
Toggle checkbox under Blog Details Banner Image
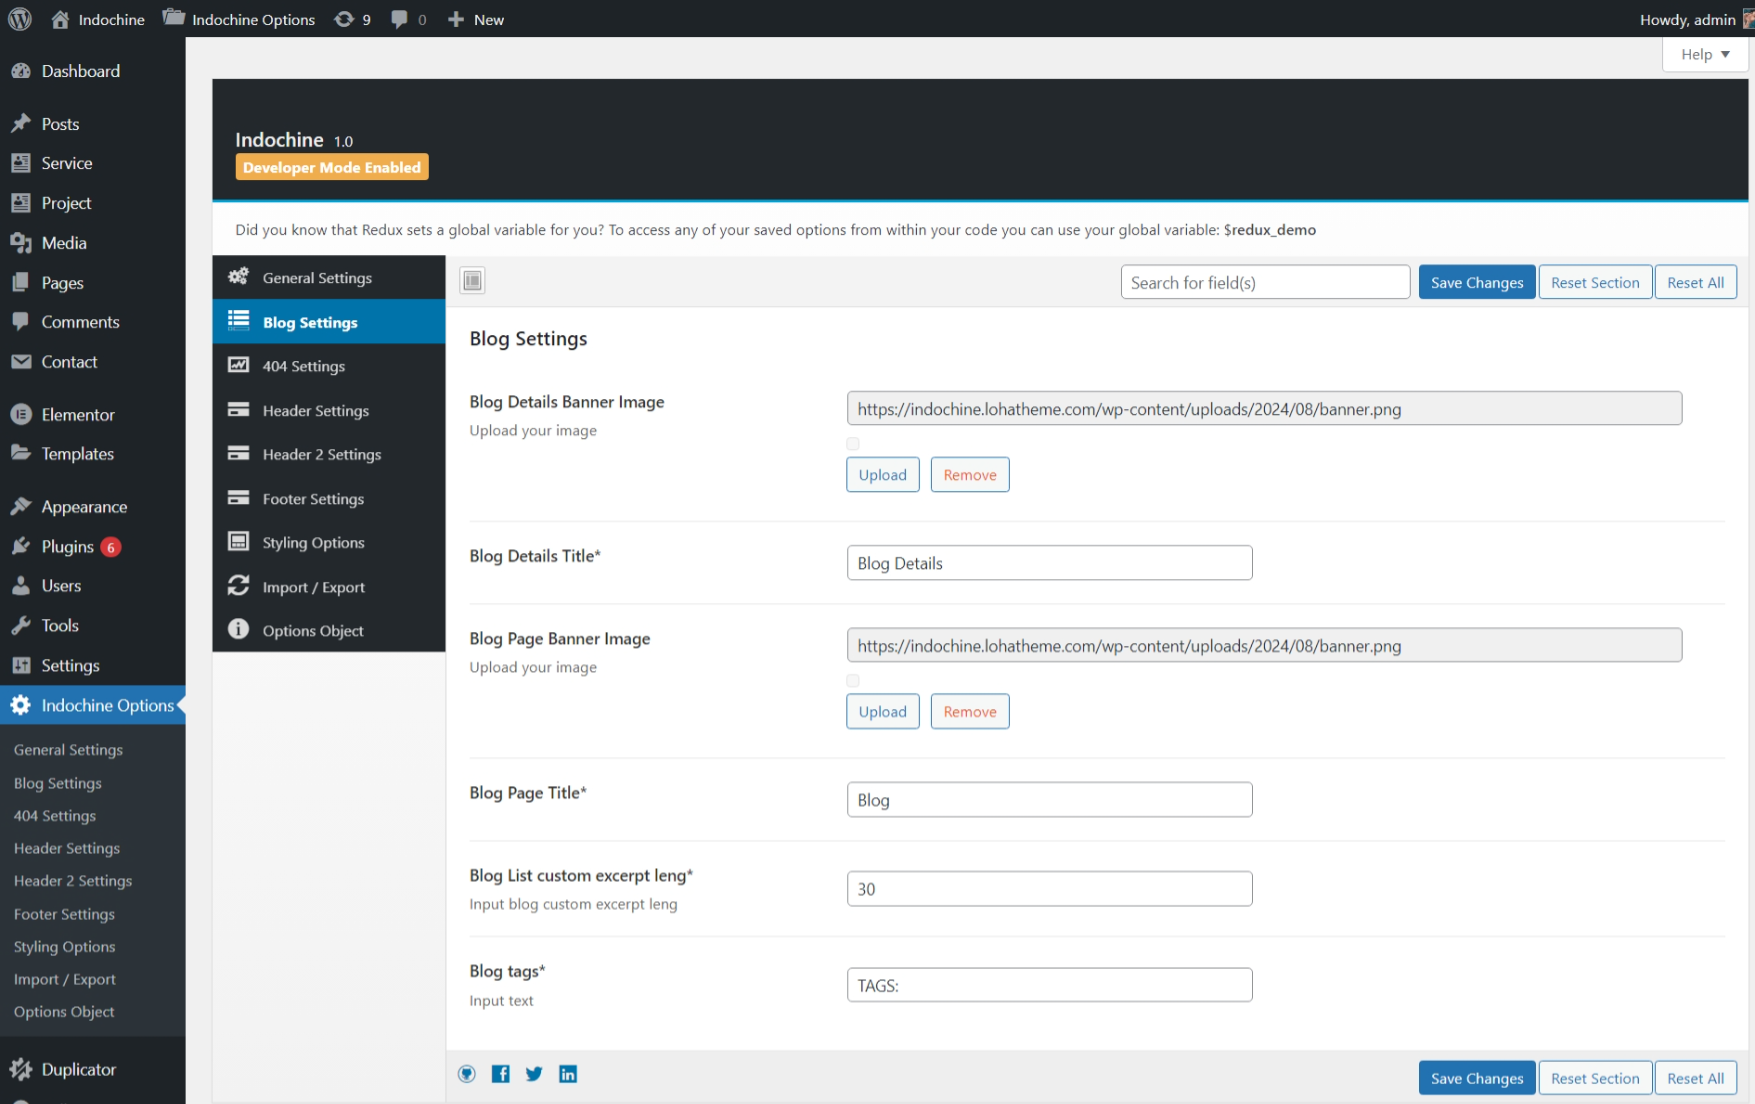(x=853, y=444)
